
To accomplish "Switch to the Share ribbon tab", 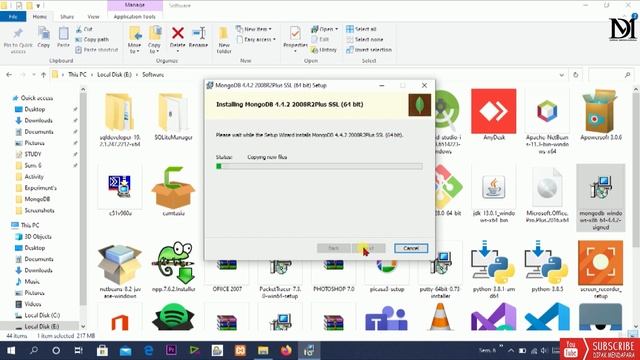I will (67, 17).
